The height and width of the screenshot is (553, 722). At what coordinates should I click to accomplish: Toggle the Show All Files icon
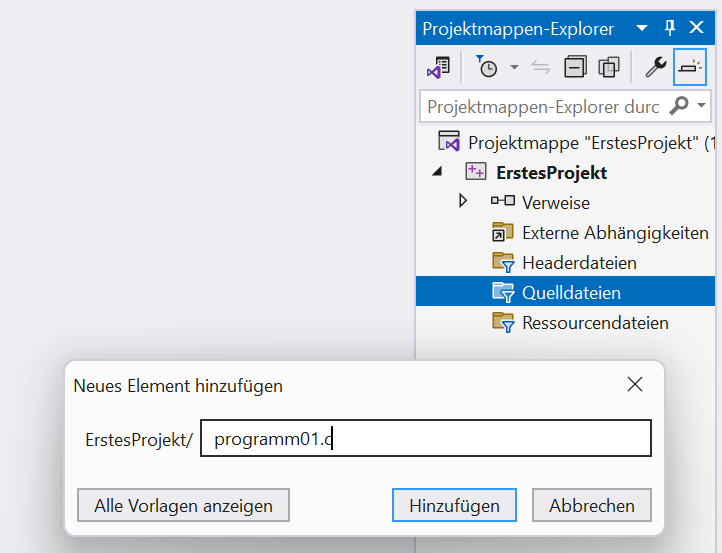[x=608, y=68]
